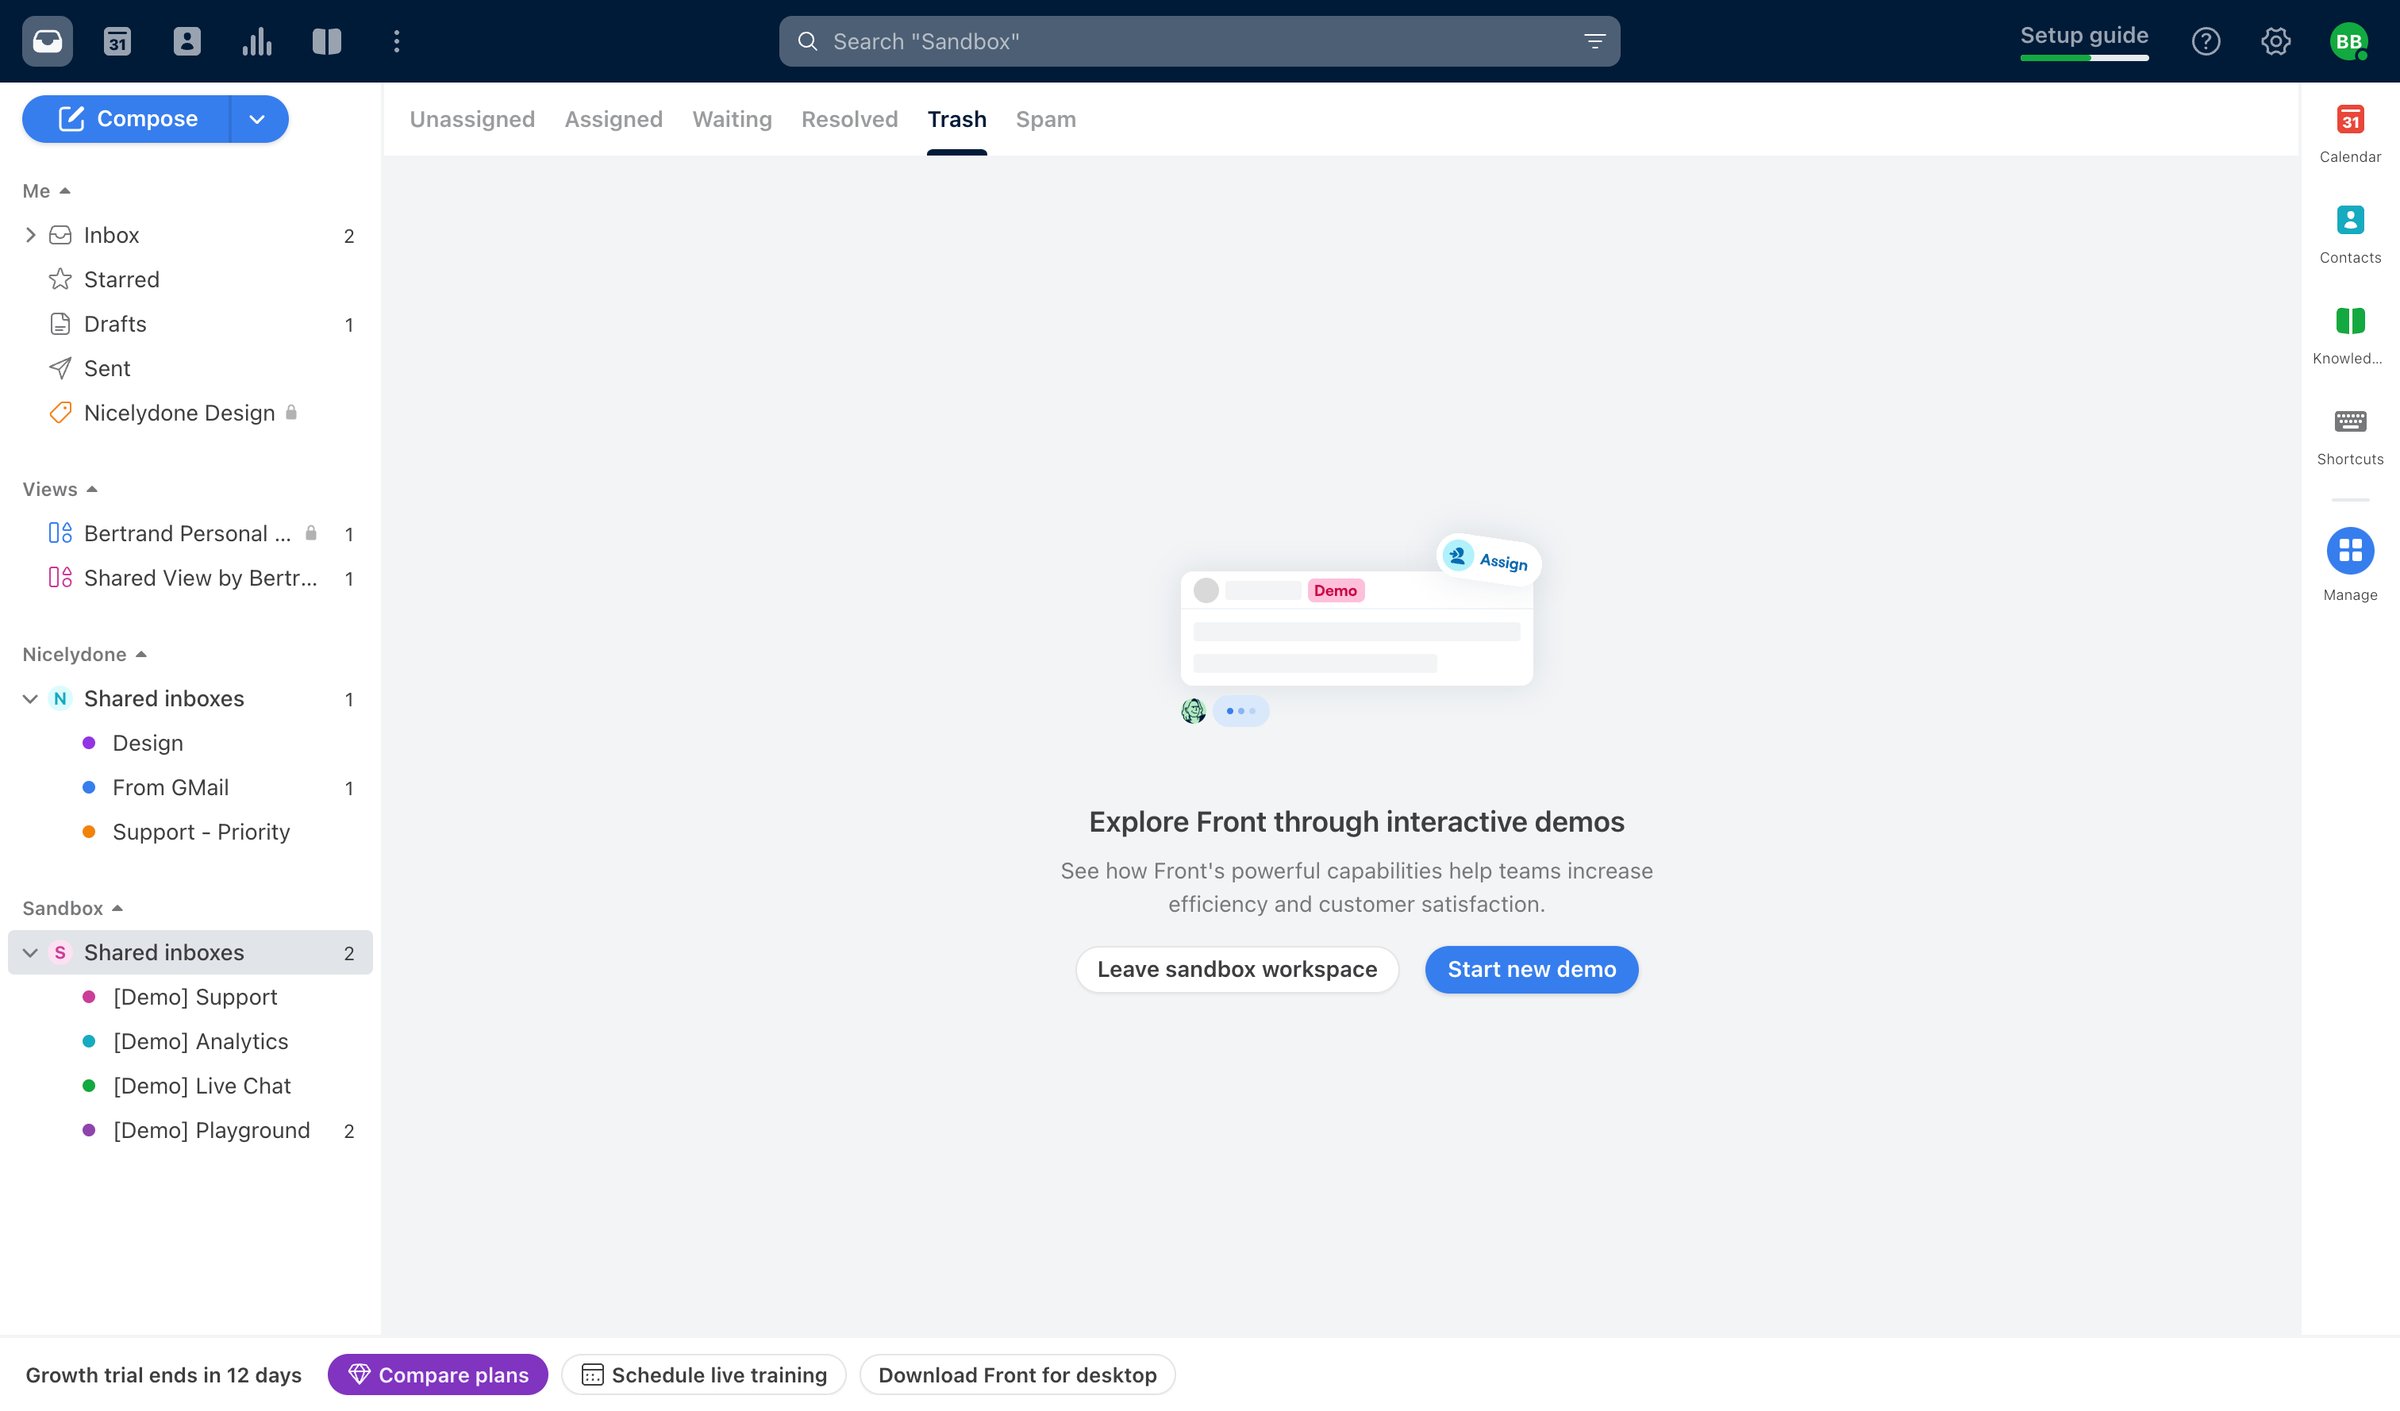This screenshot has width=2400, height=1411.
Task: Open the Sent folder
Action: click(190, 368)
